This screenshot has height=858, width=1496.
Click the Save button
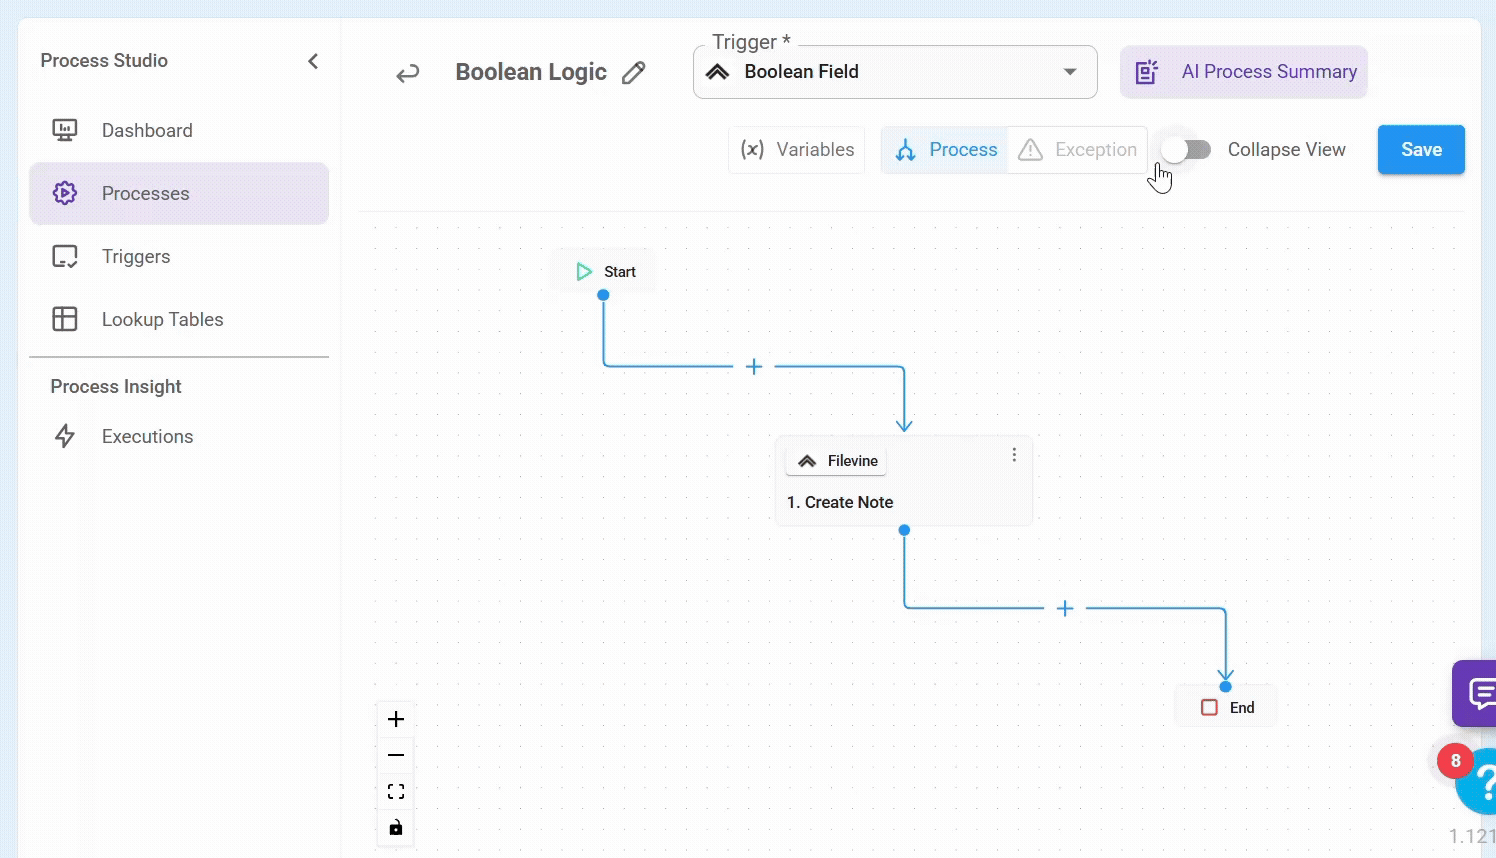[1420, 150]
